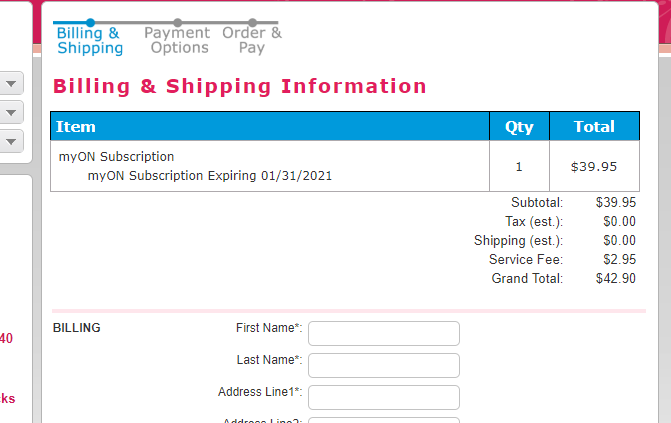Screen dimensions: 671x423
Task: Focus the First Name input field
Action: point(384,333)
